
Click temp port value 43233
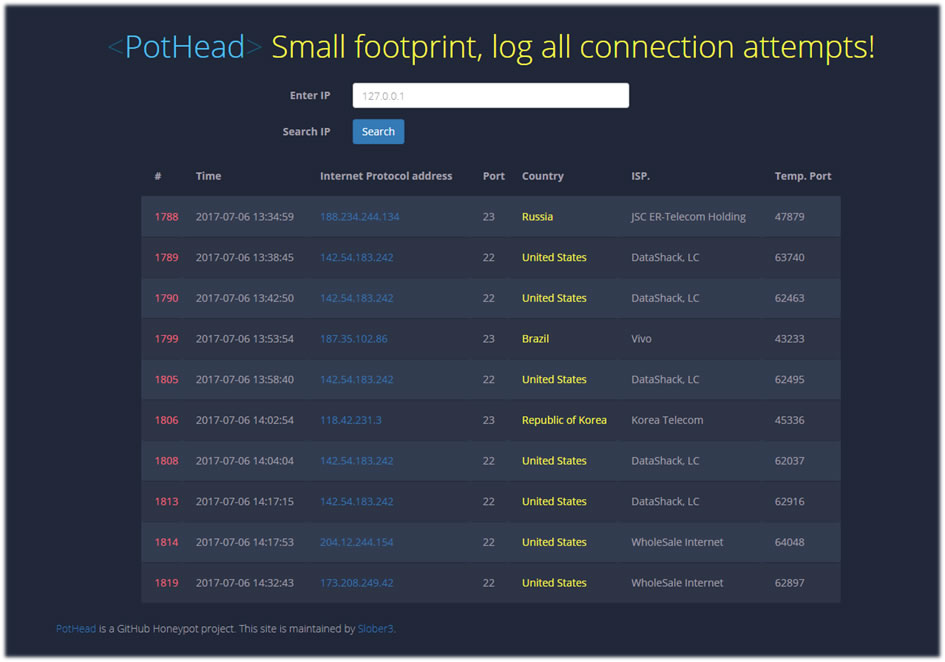pos(790,339)
